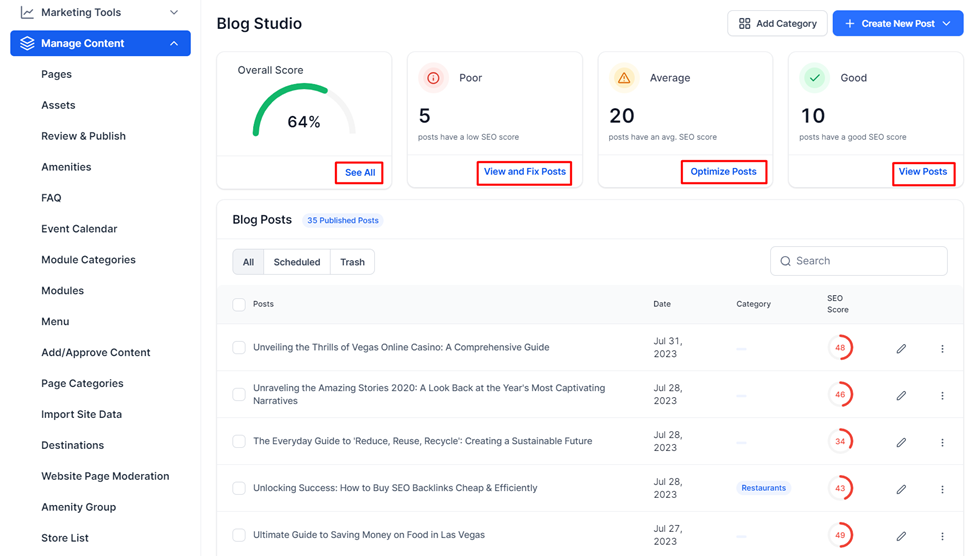Viewport: 975px width, 556px height.
Task: Check the Vegas Online Casino post checkbox
Action: pyautogui.click(x=239, y=347)
